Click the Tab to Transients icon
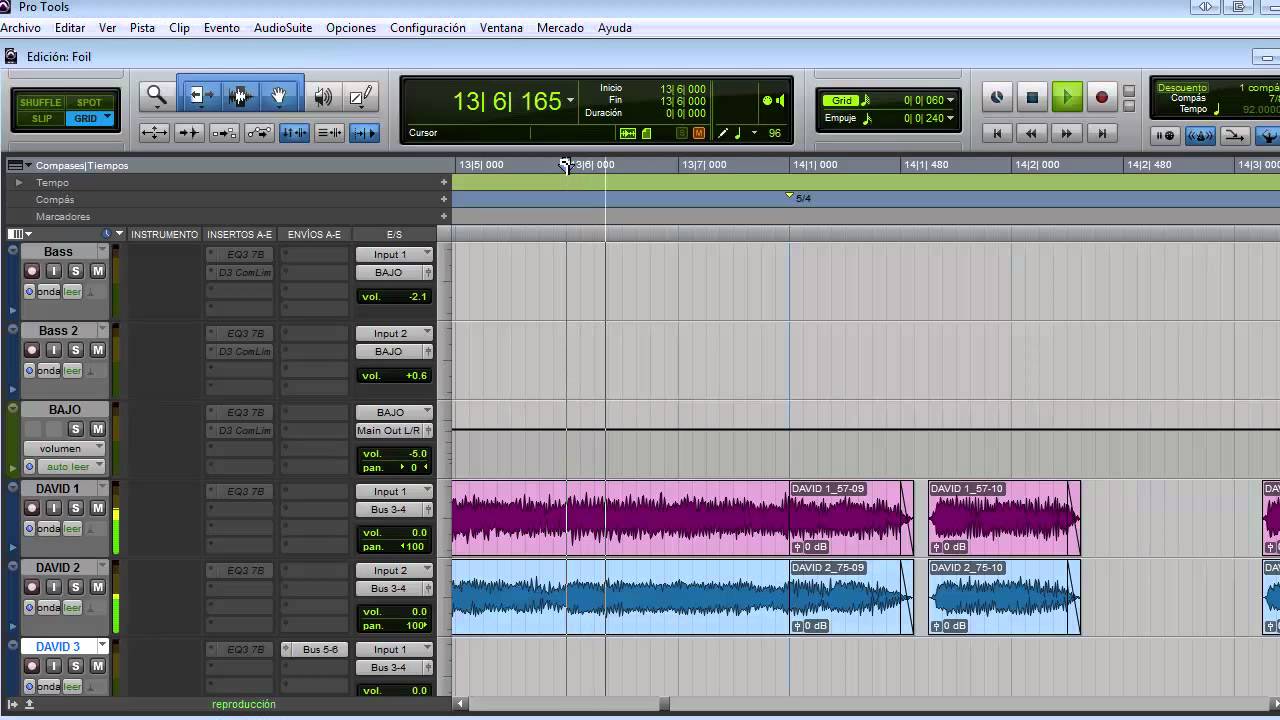Screen dimensions: 1280x720 point(189,132)
